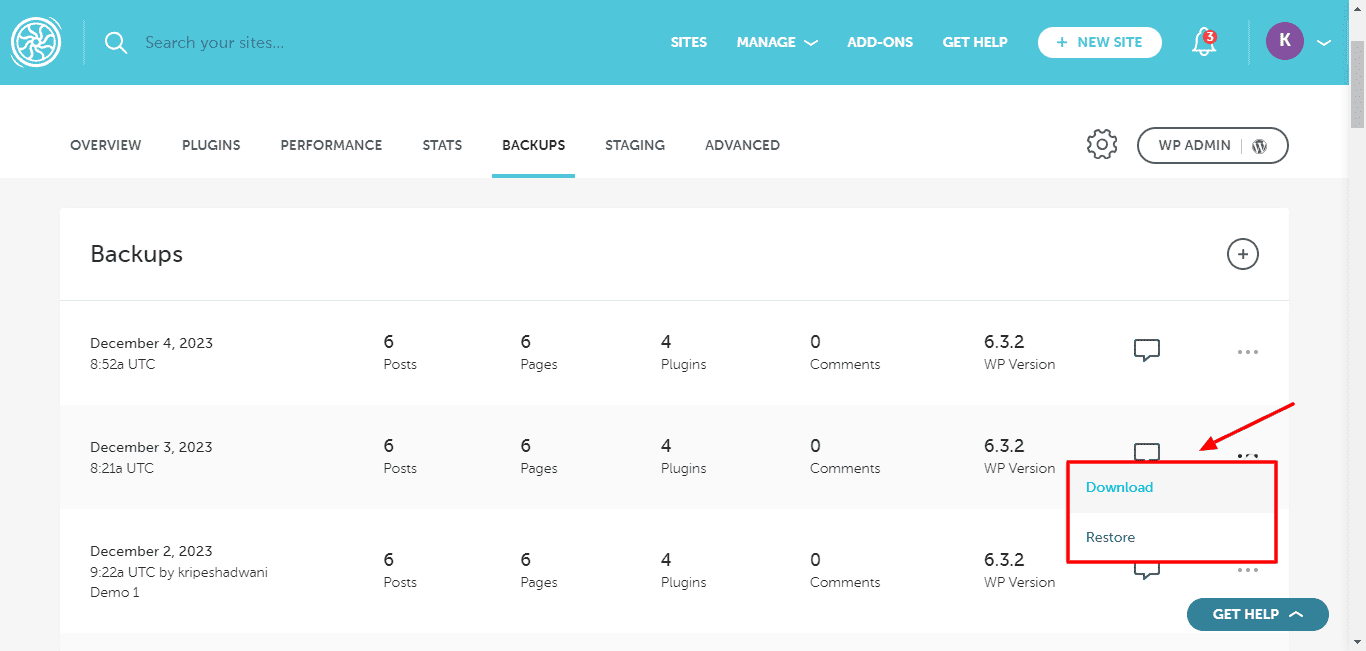This screenshot has width=1366, height=651.
Task: Select Restore from the backup menu
Action: (1110, 537)
